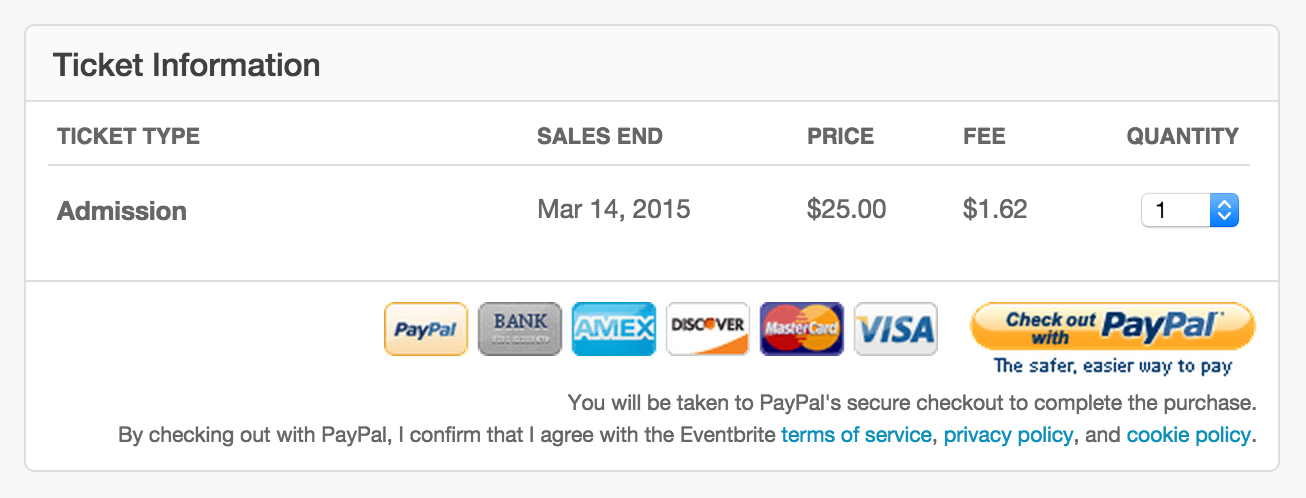
Task: Click the Mar 14, 2015 sales end date
Action: 614,210
